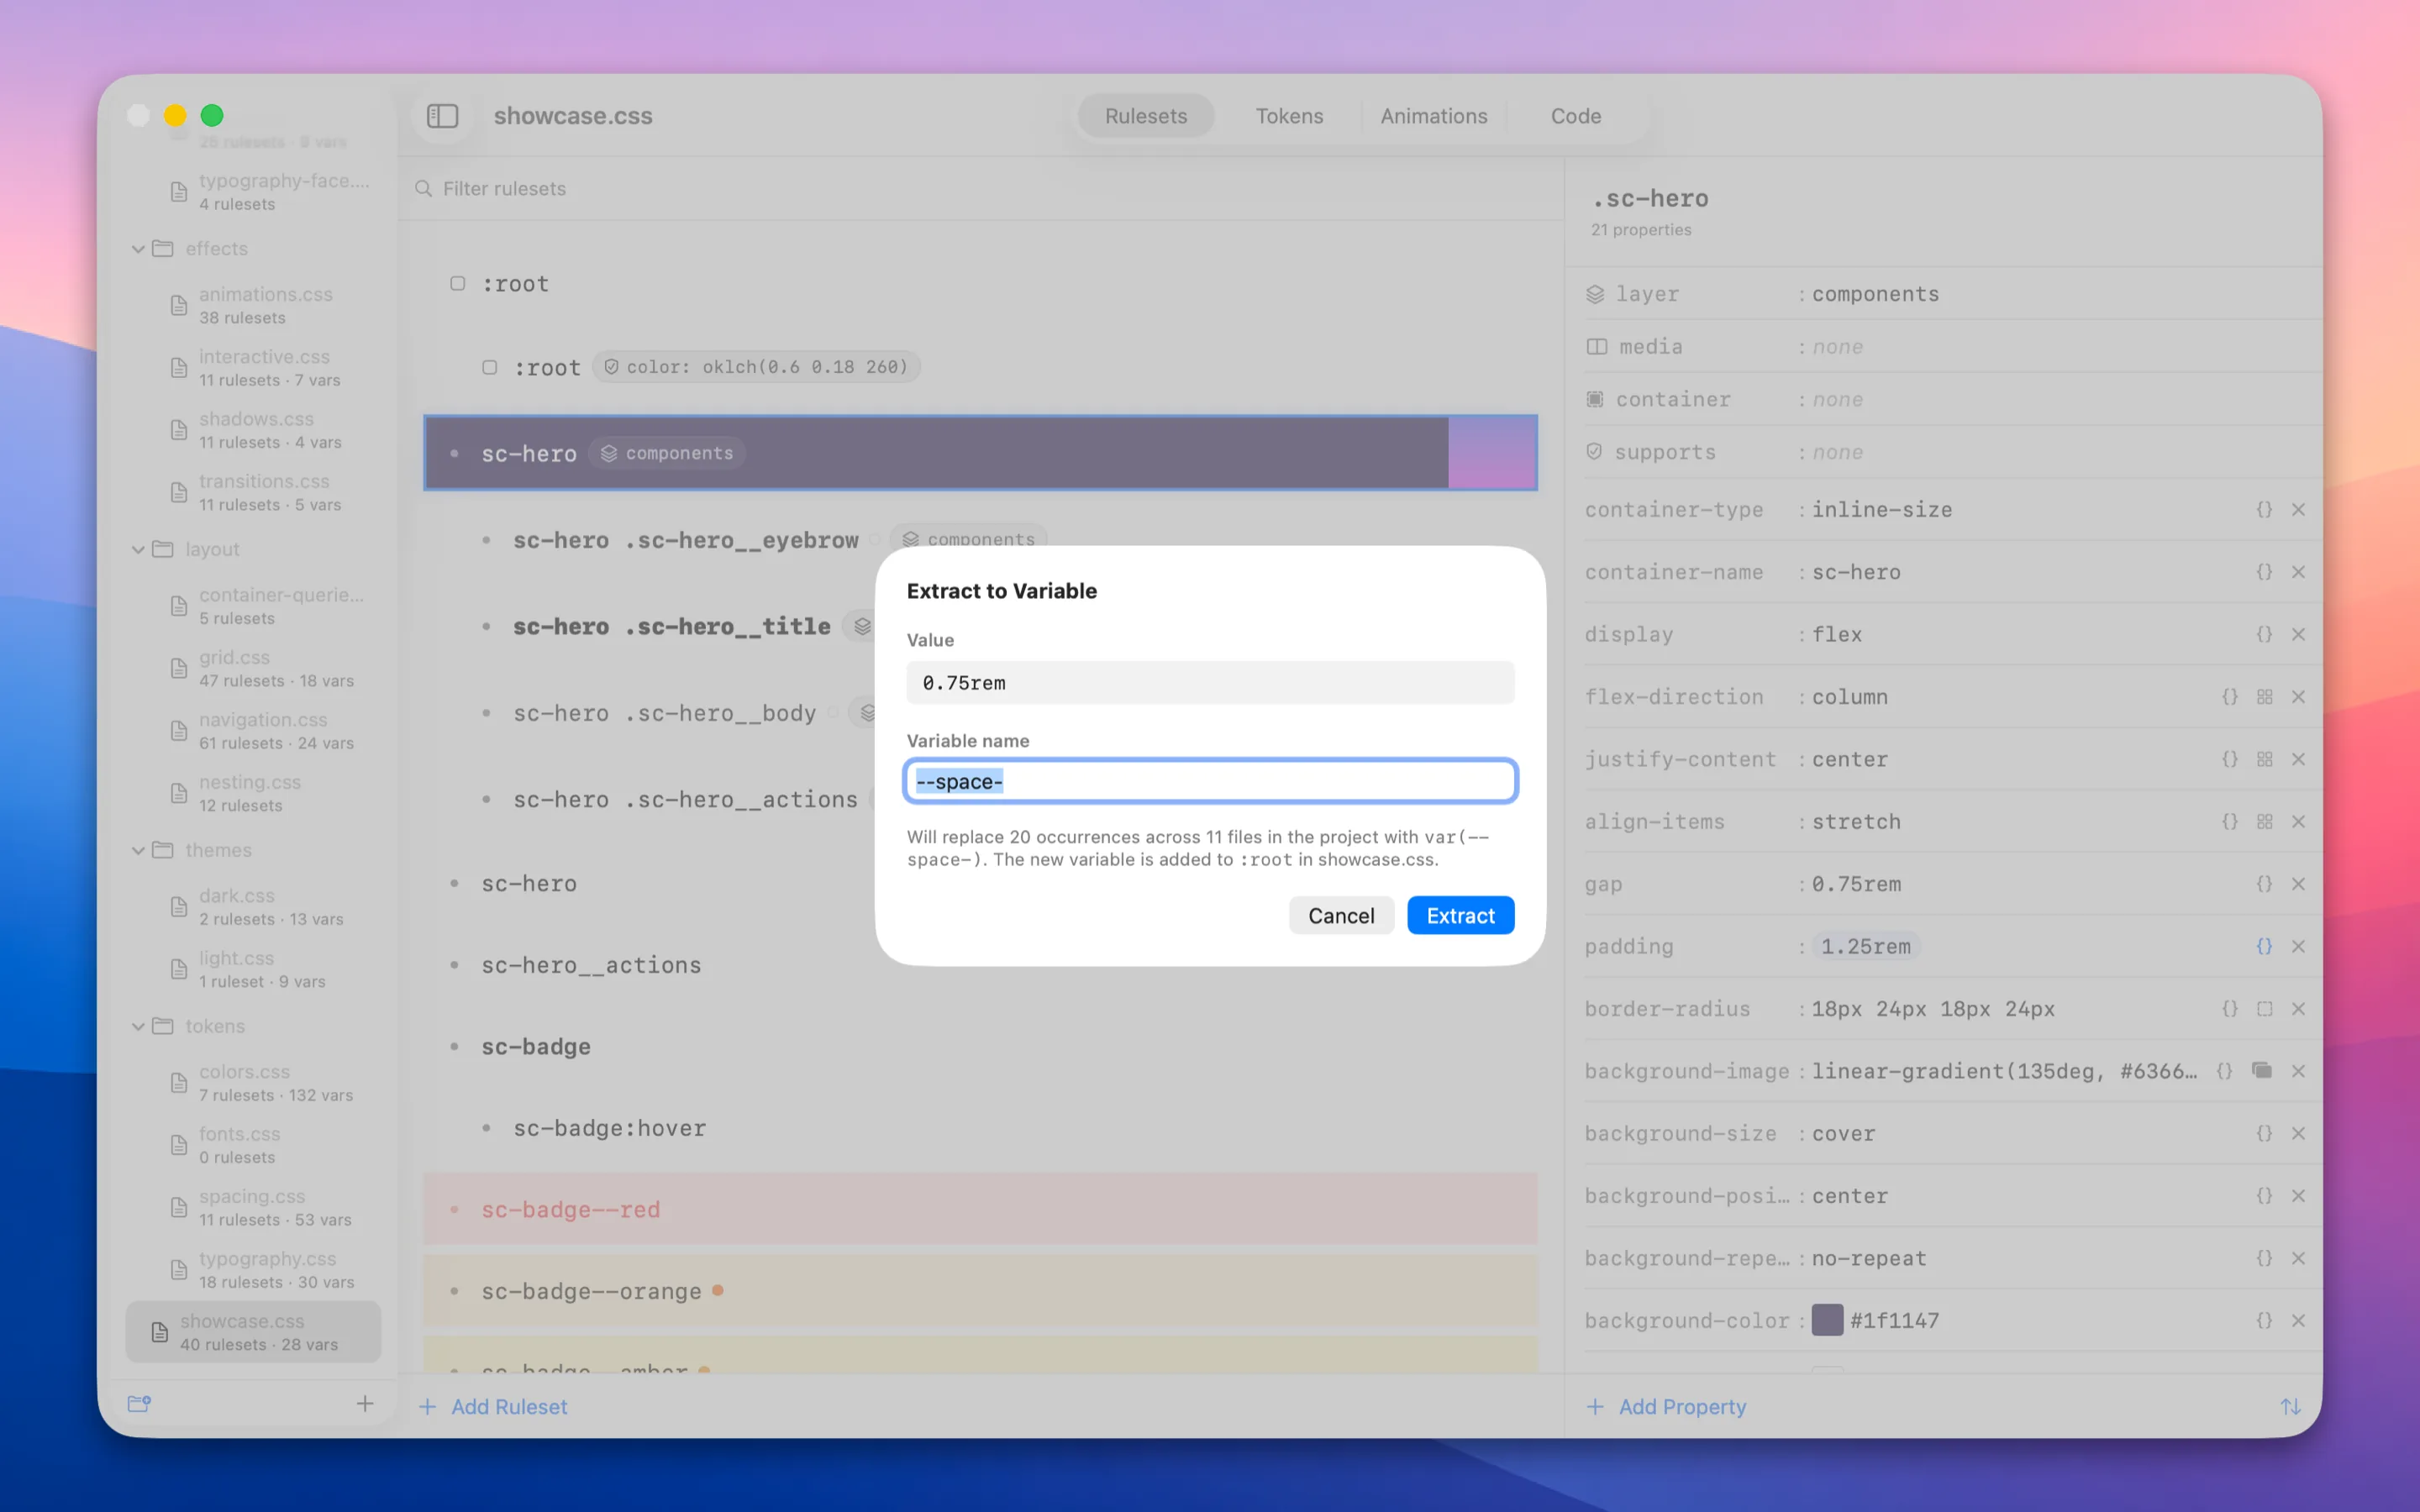Select the sc-badge--red ruleset
The height and width of the screenshot is (1512, 2420).
pos(980,1209)
